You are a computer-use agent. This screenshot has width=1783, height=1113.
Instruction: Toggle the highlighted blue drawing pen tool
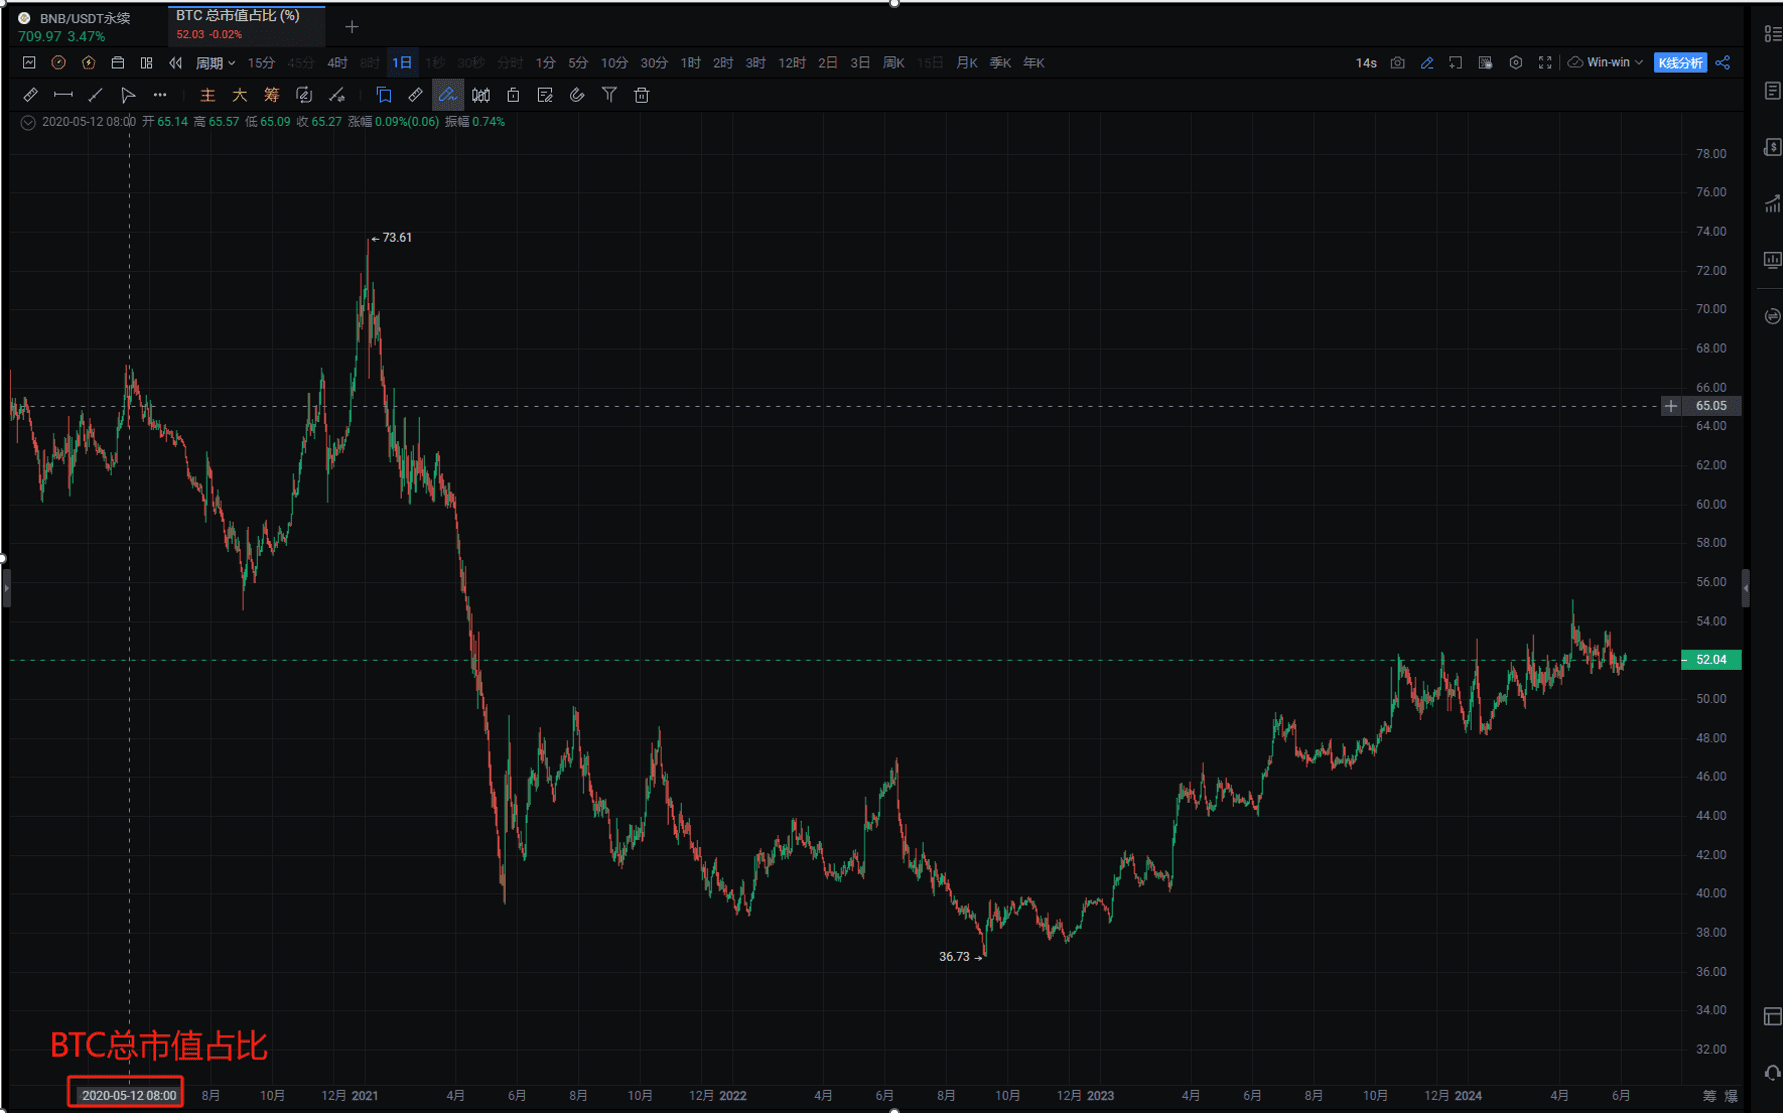(x=448, y=95)
